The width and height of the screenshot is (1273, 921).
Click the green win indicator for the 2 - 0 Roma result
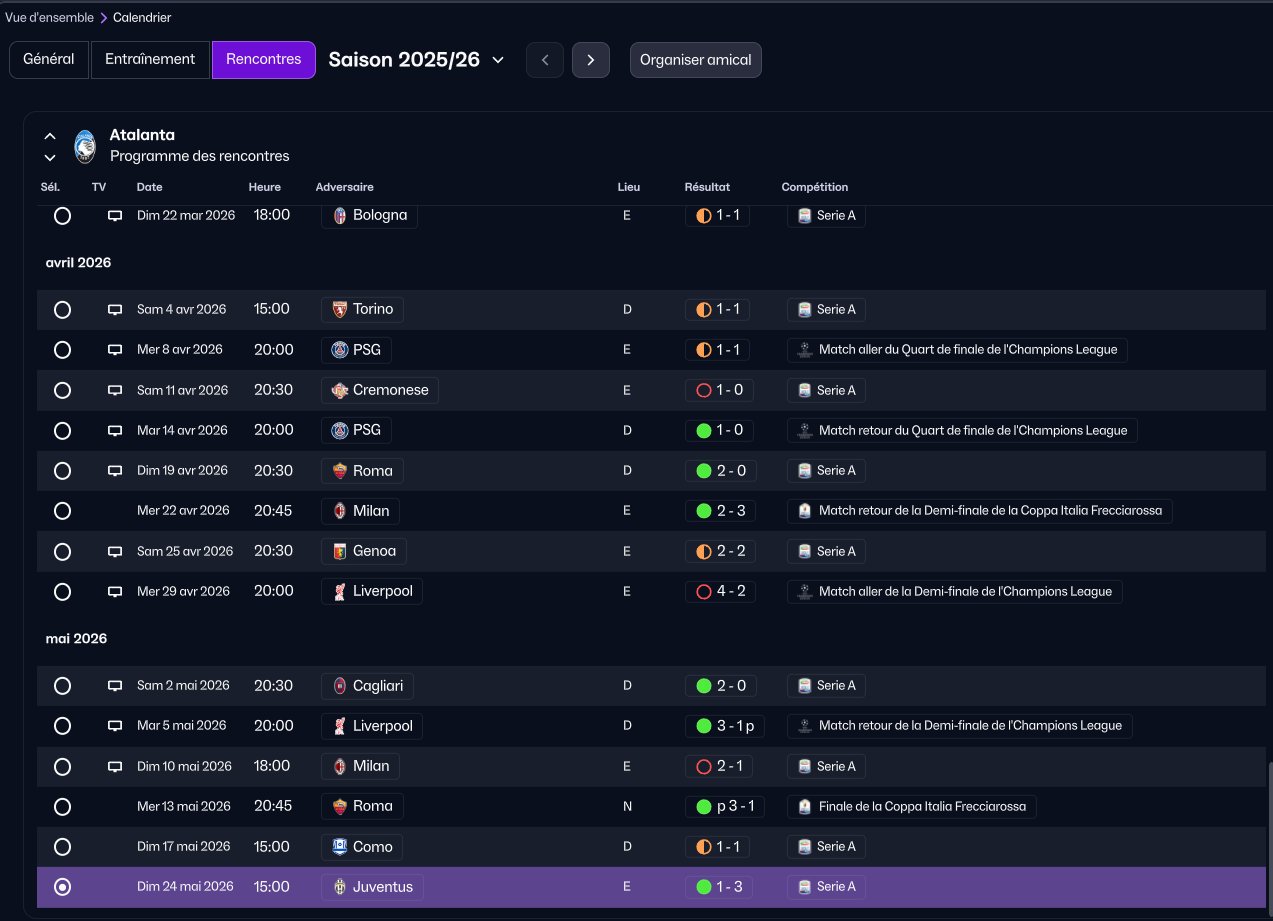point(703,471)
